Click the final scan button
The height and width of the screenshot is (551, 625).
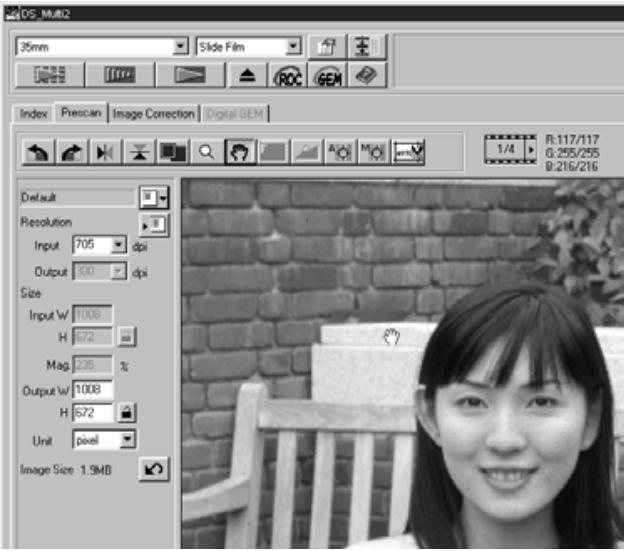coord(190,75)
